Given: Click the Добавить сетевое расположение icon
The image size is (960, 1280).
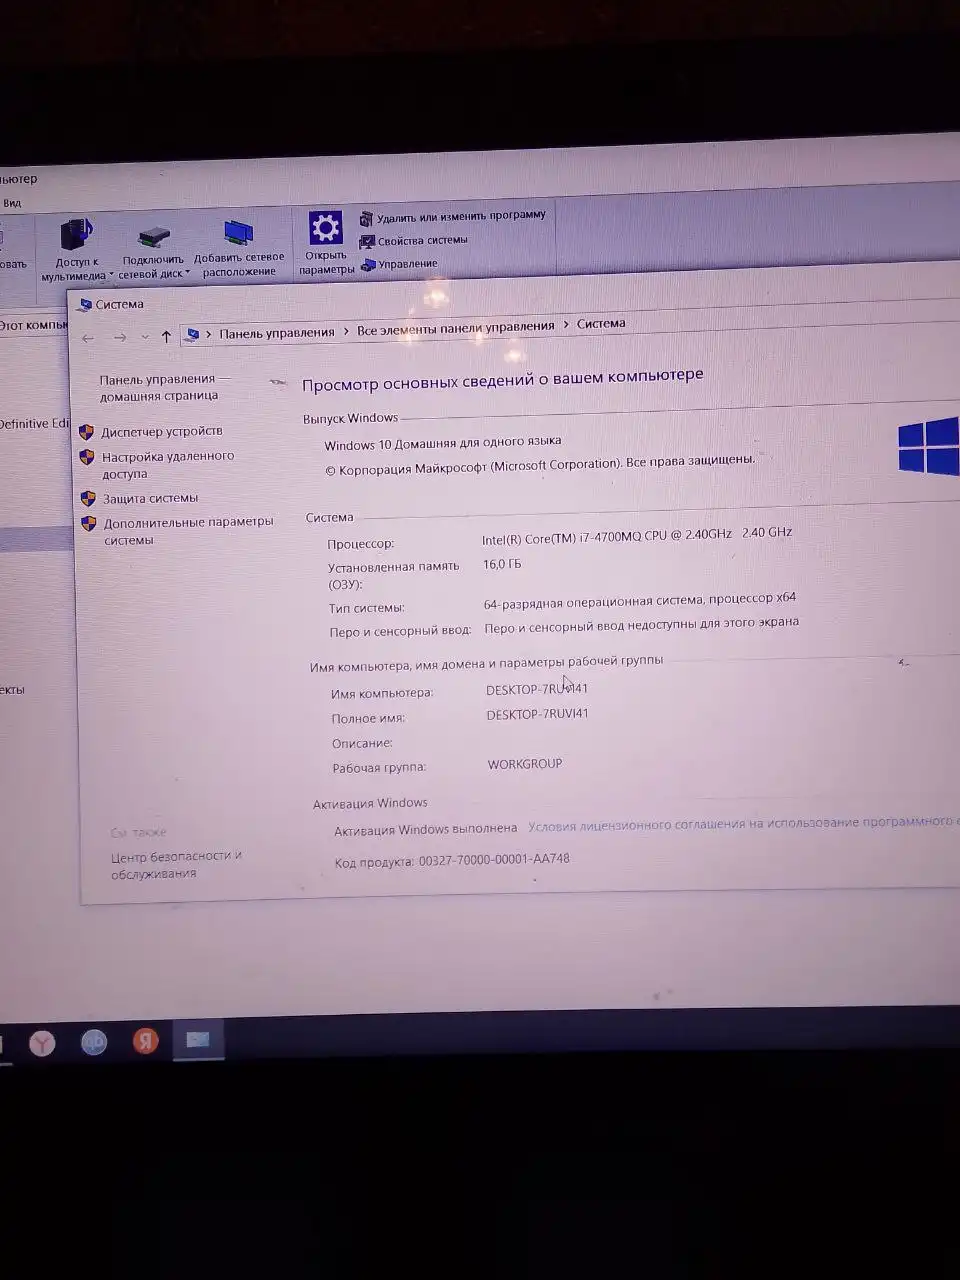Looking at the screenshot, I should (239, 235).
